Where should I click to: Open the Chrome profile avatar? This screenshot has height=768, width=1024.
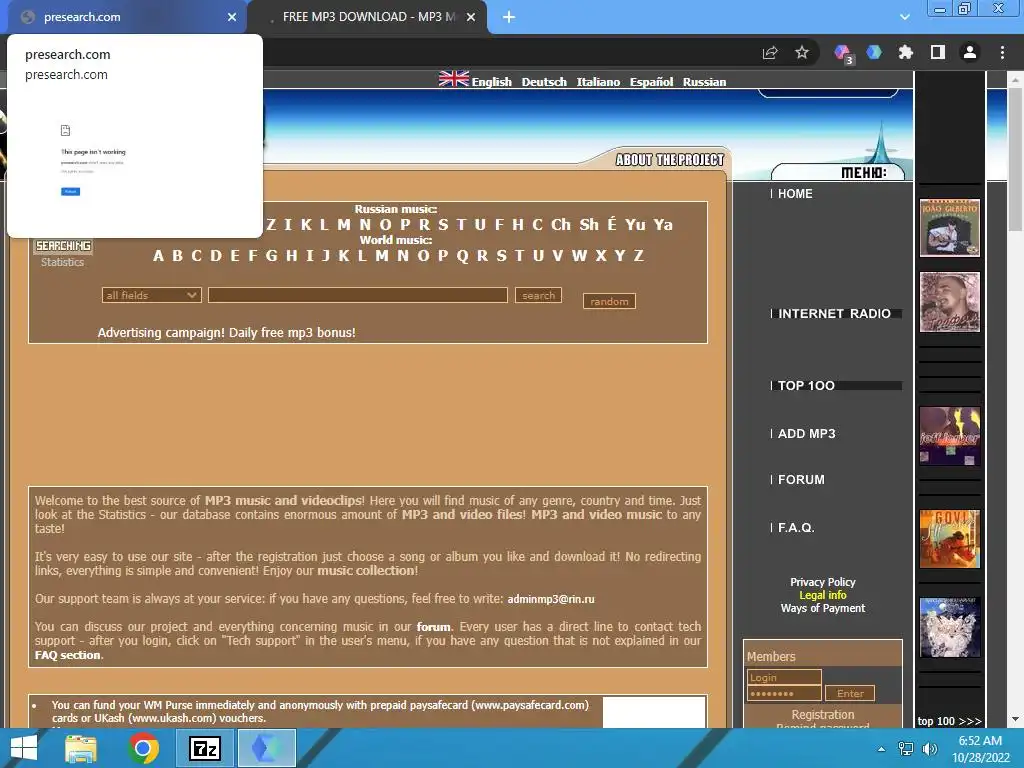coord(970,52)
